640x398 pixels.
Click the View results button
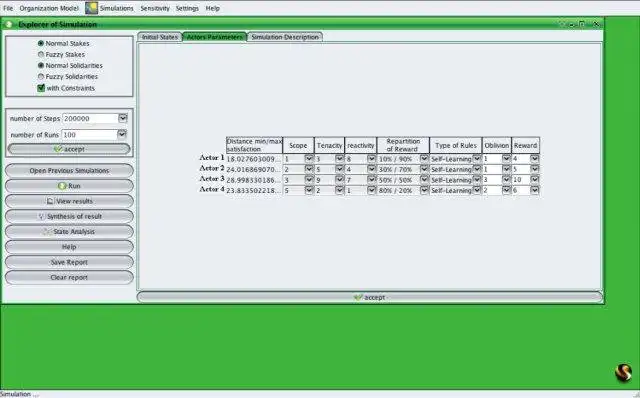[x=69, y=201]
